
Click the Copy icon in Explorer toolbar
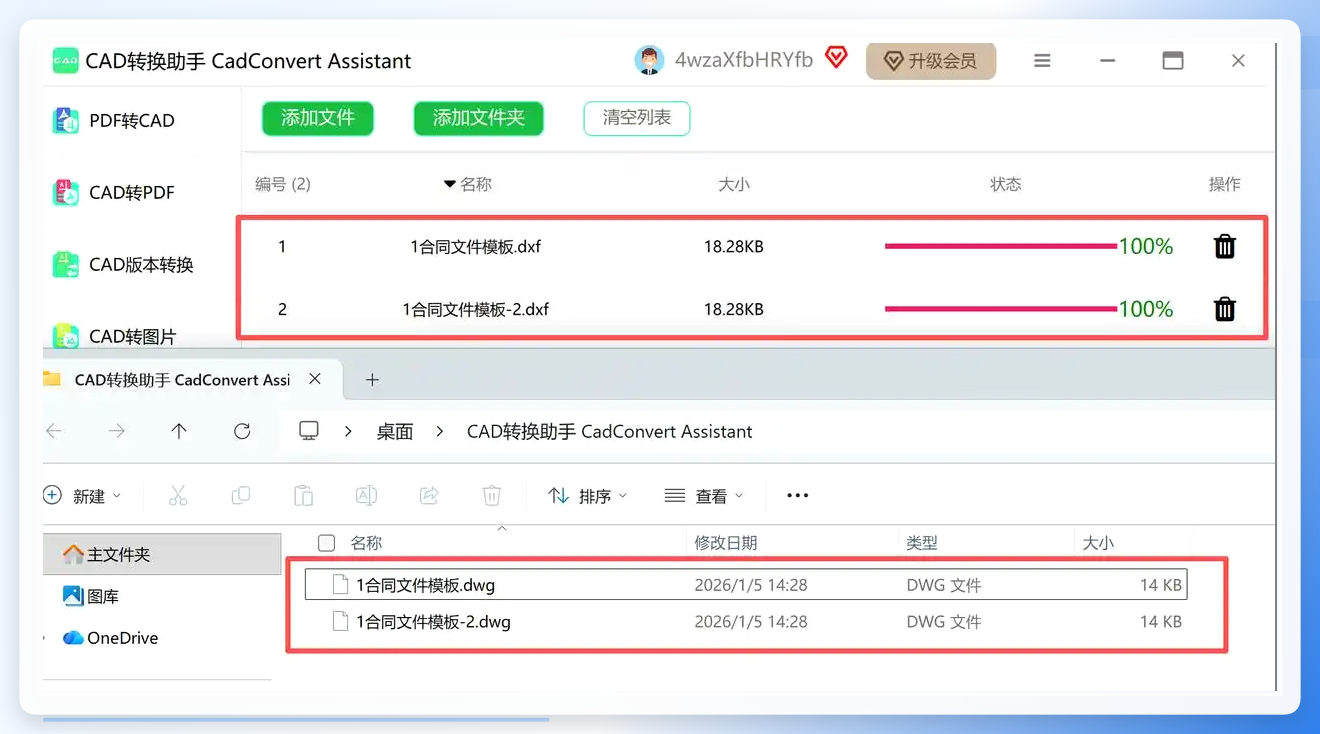coord(241,495)
